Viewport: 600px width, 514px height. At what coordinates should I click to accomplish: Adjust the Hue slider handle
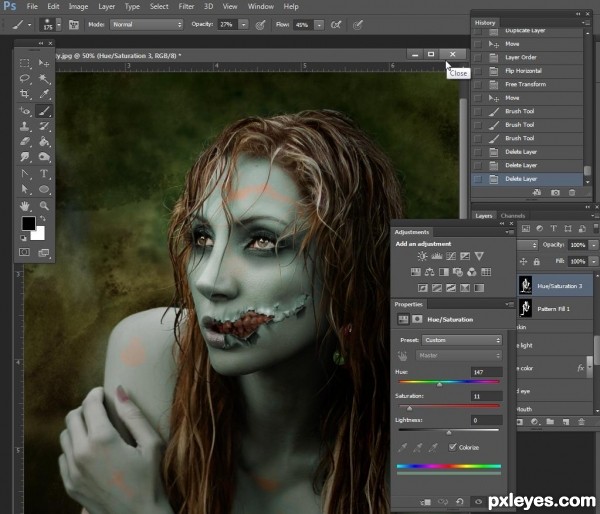(x=440, y=384)
